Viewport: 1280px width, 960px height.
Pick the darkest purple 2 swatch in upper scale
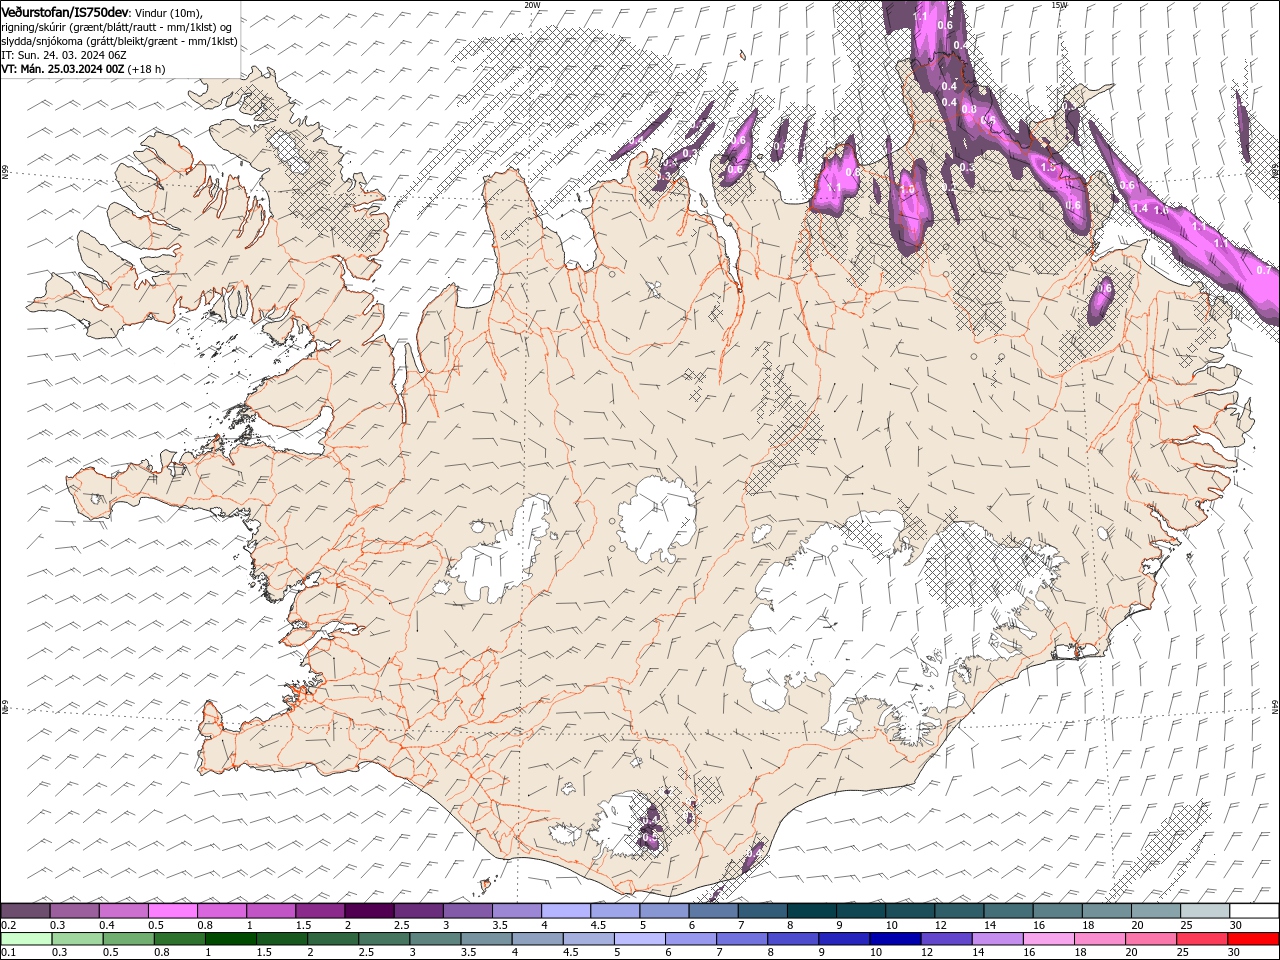368,911
